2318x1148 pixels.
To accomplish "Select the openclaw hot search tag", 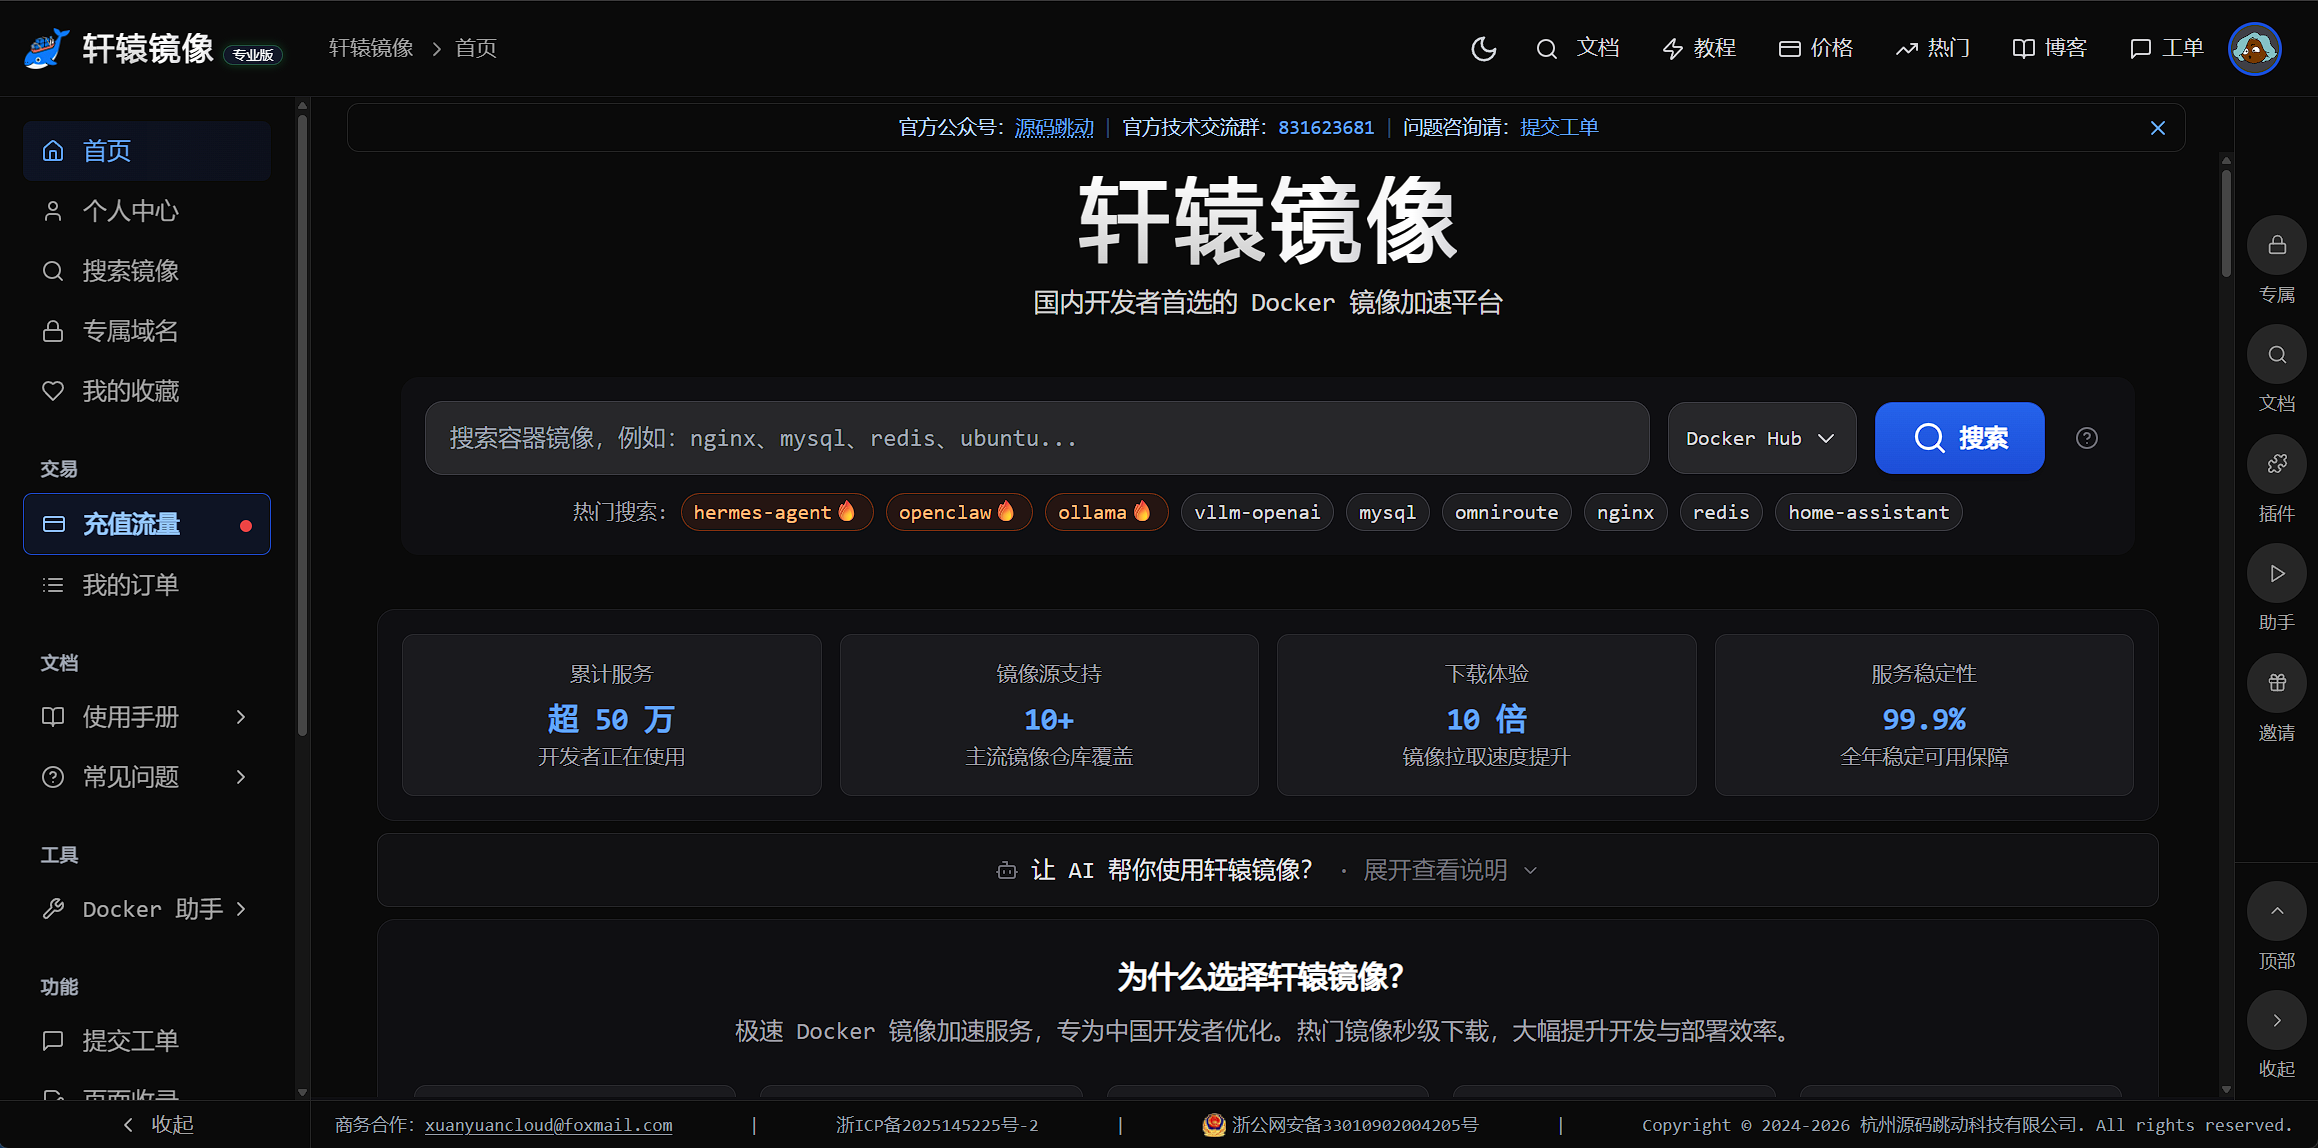I will pos(959,512).
